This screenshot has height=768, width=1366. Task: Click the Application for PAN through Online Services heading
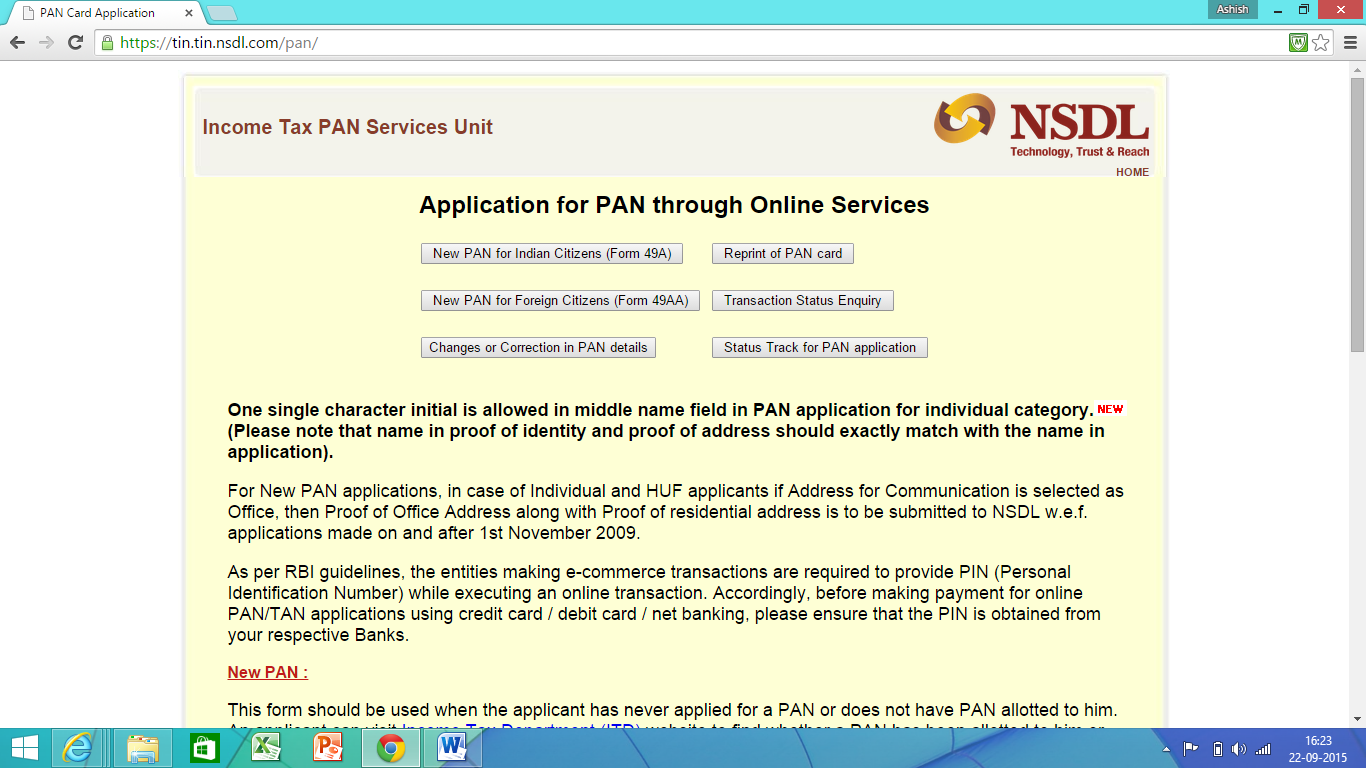coord(674,205)
